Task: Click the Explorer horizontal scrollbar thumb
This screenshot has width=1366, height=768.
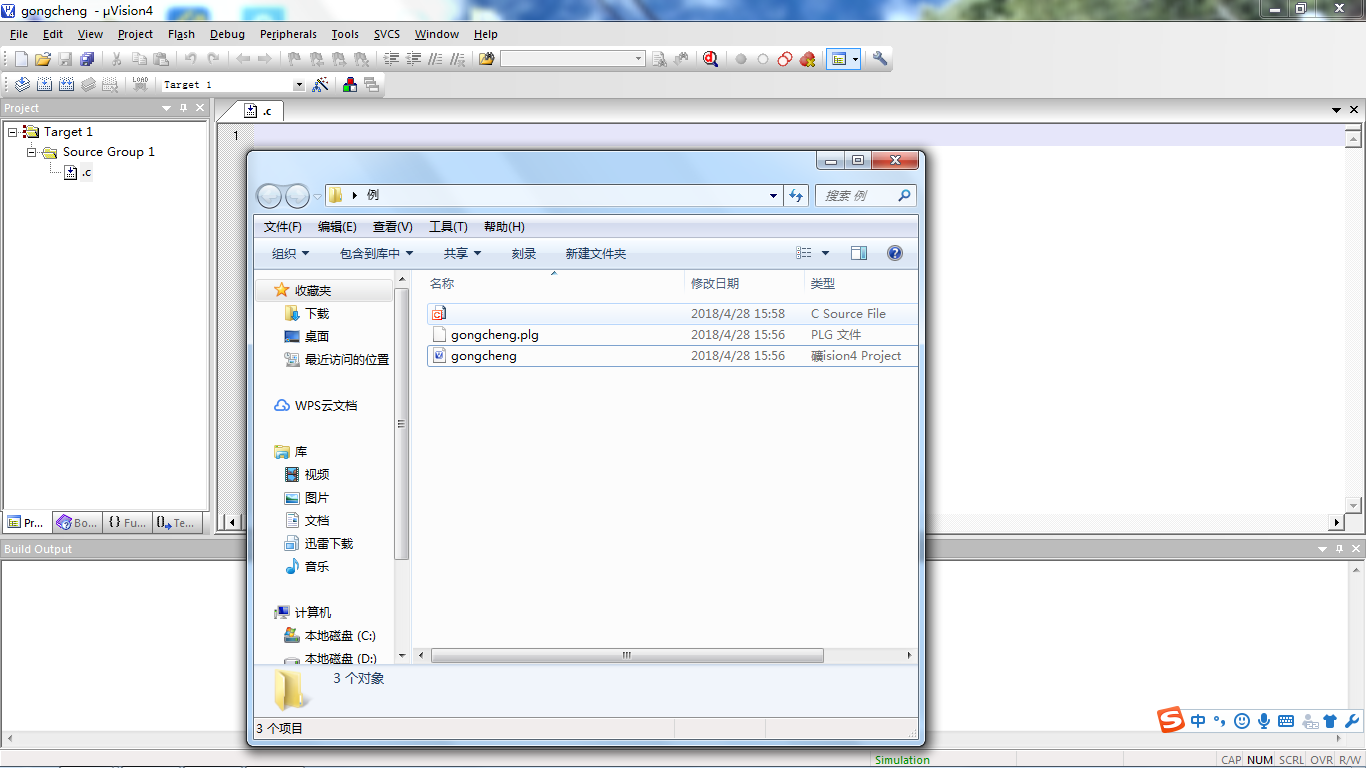Action: (627, 656)
